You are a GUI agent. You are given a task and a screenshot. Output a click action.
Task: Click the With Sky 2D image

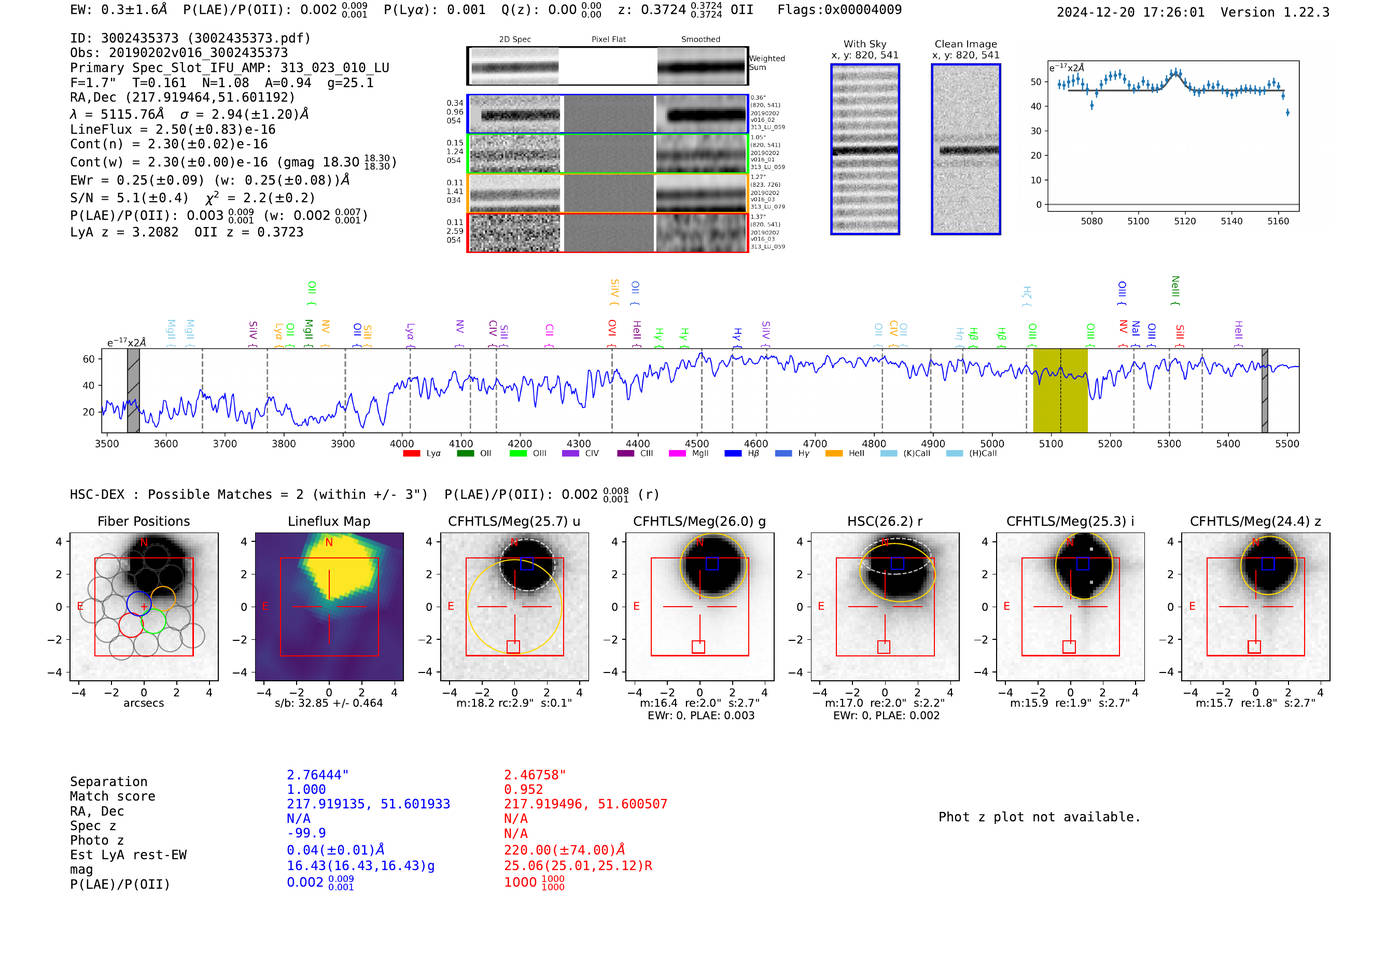point(865,149)
